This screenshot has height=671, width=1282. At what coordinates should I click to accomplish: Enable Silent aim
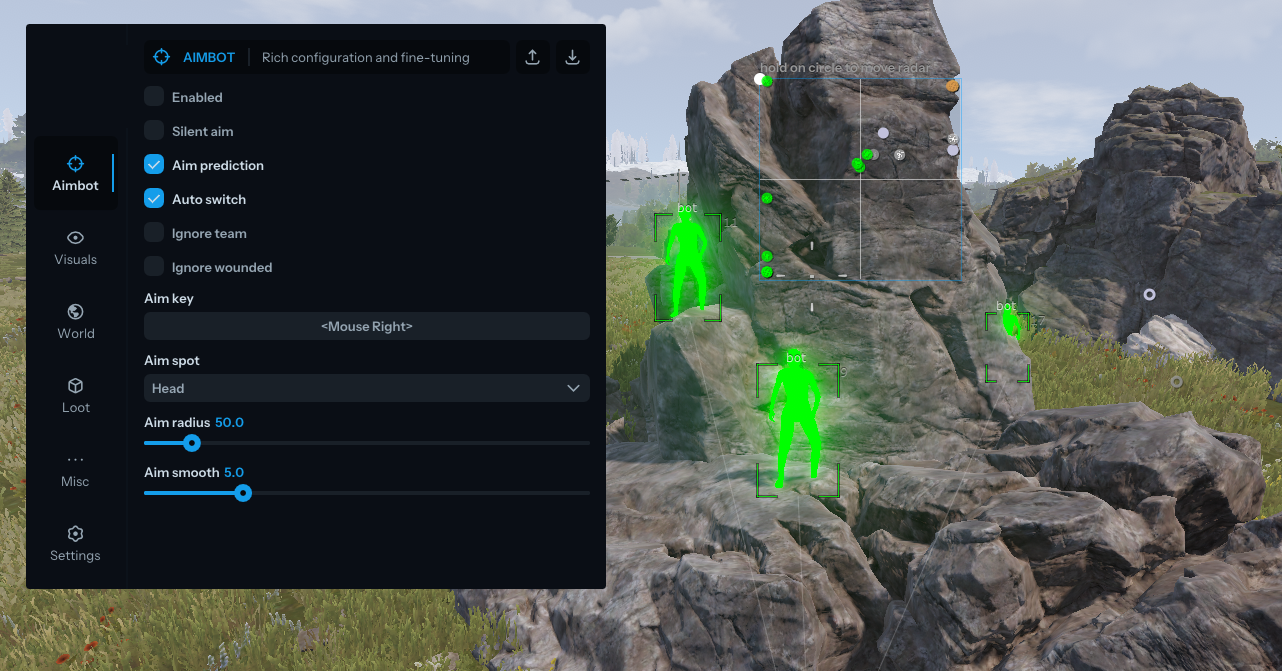[x=153, y=130]
